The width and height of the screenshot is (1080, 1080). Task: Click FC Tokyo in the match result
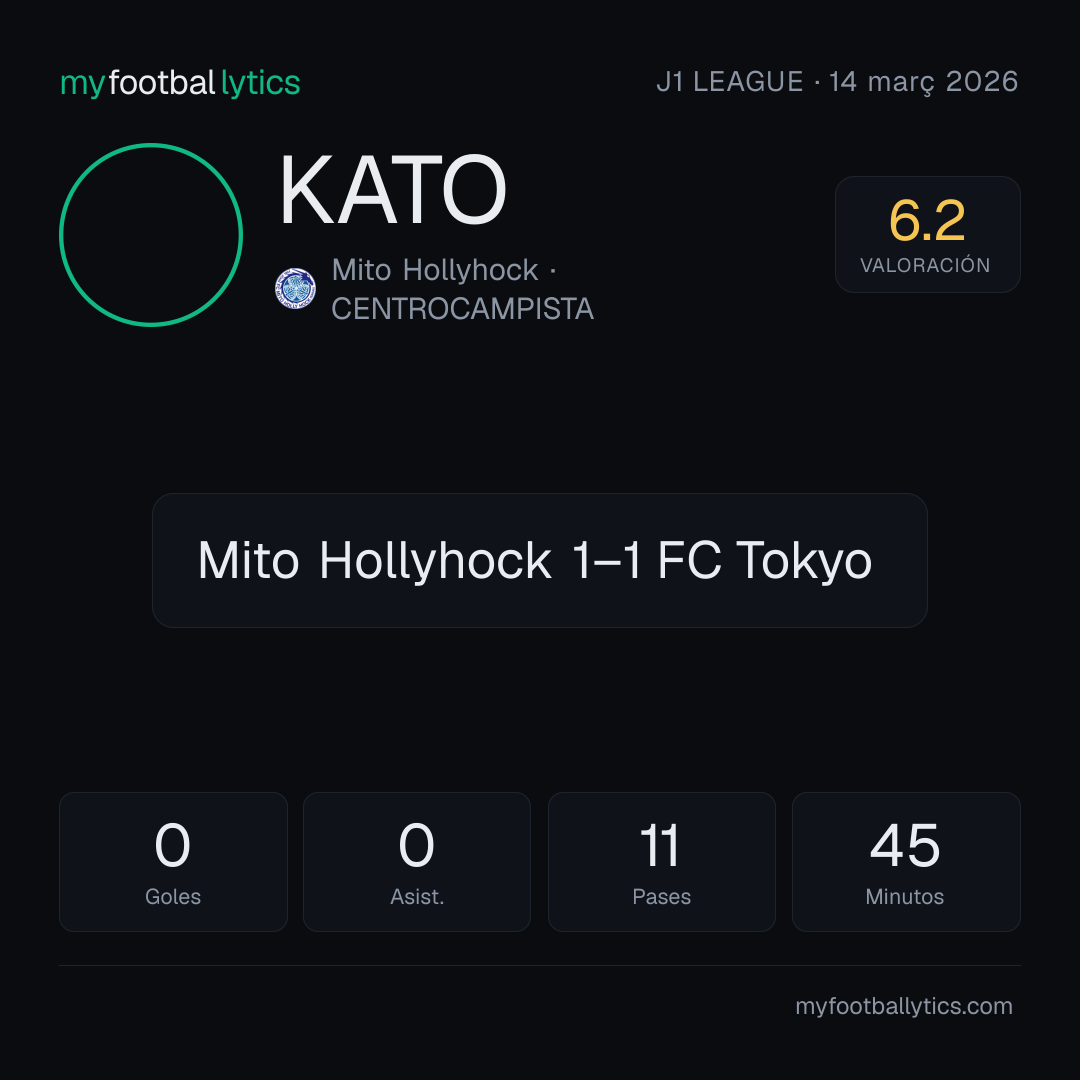765,560
